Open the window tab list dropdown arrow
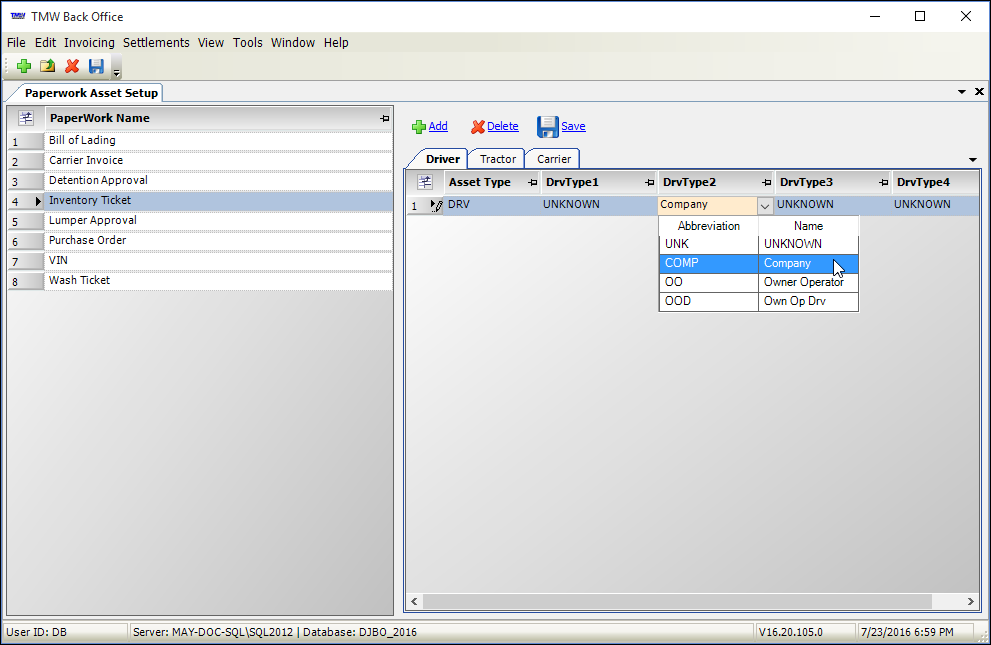 [962, 92]
